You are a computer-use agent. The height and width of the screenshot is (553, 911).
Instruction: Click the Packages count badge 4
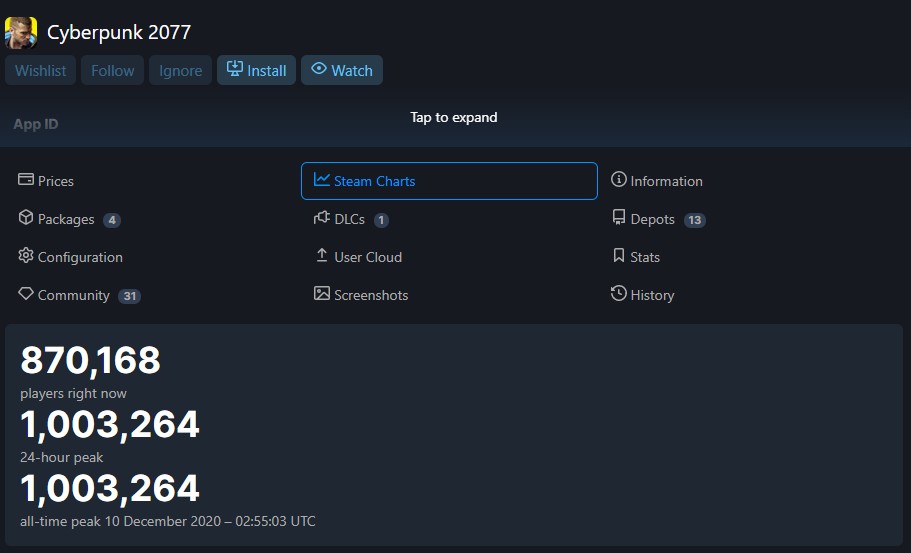(112, 220)
